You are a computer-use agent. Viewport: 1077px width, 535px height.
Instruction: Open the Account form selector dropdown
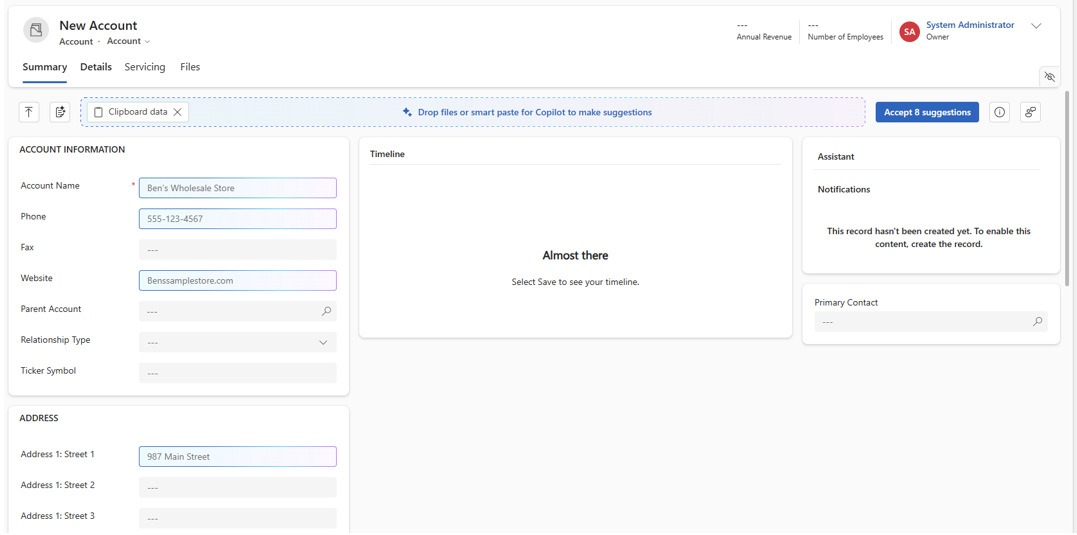click(x=128, y=41)
